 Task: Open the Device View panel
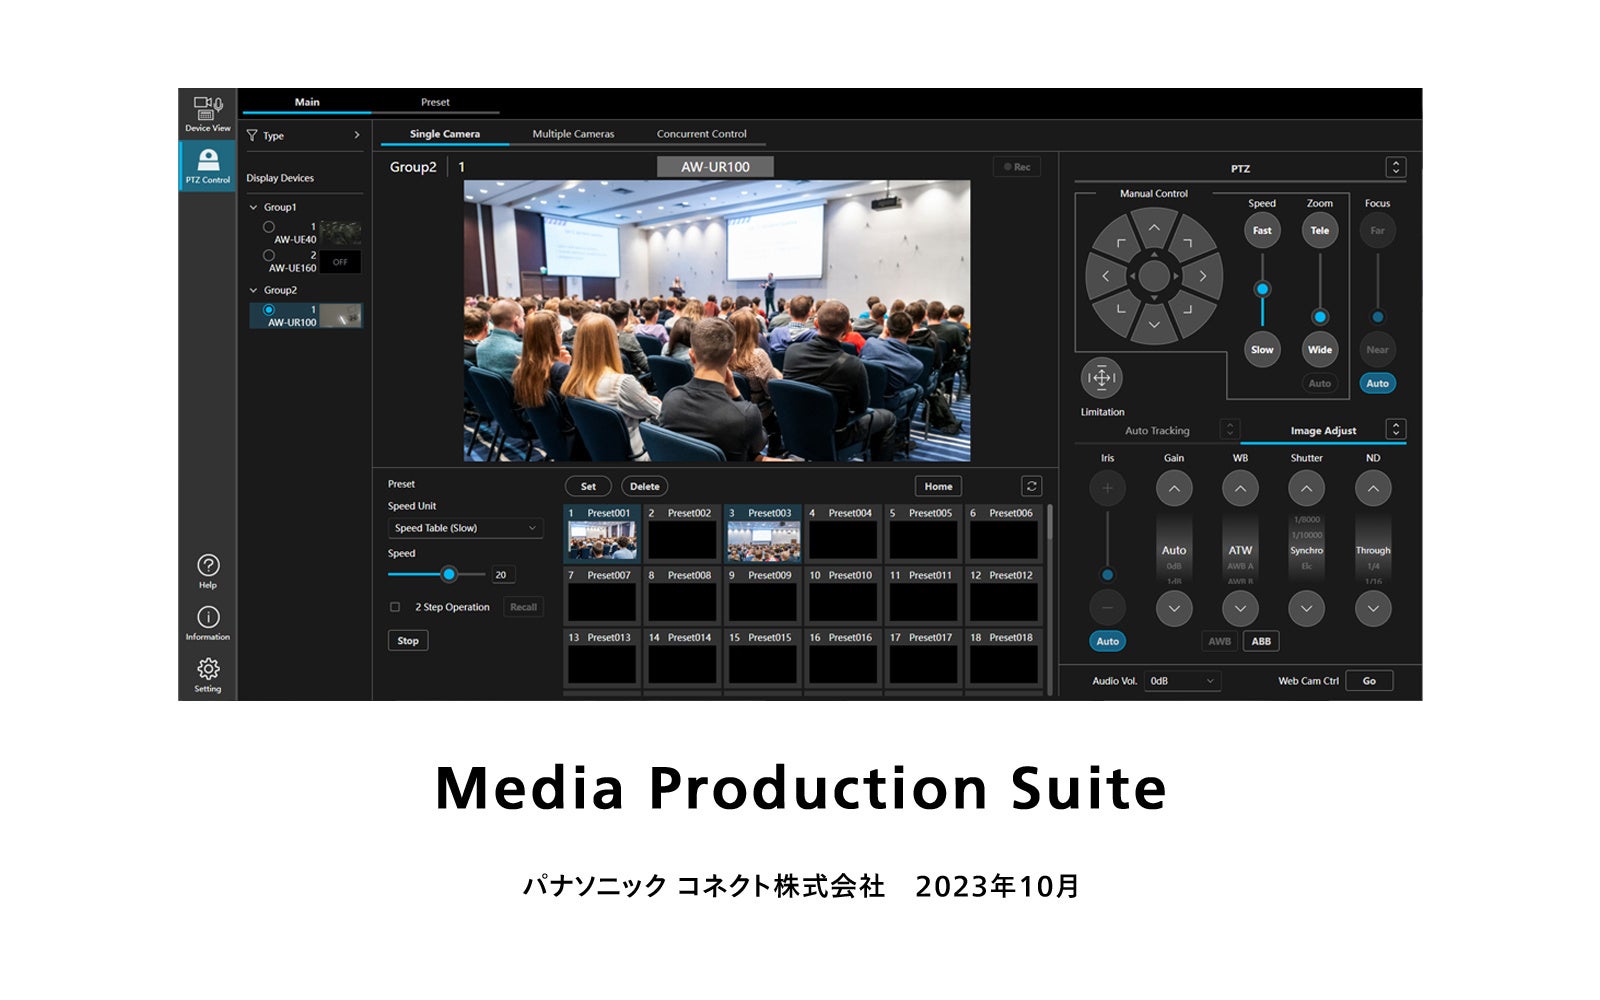point(207,110)
